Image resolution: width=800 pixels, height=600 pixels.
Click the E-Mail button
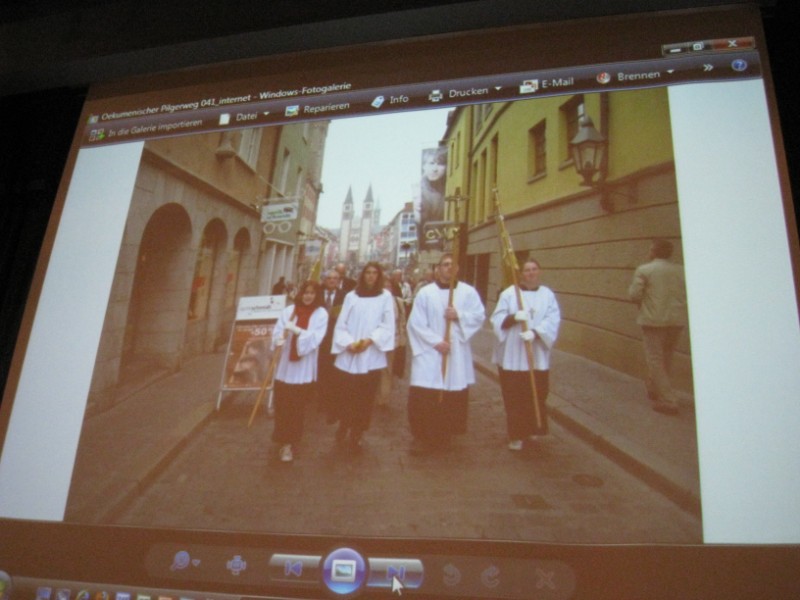547,84
